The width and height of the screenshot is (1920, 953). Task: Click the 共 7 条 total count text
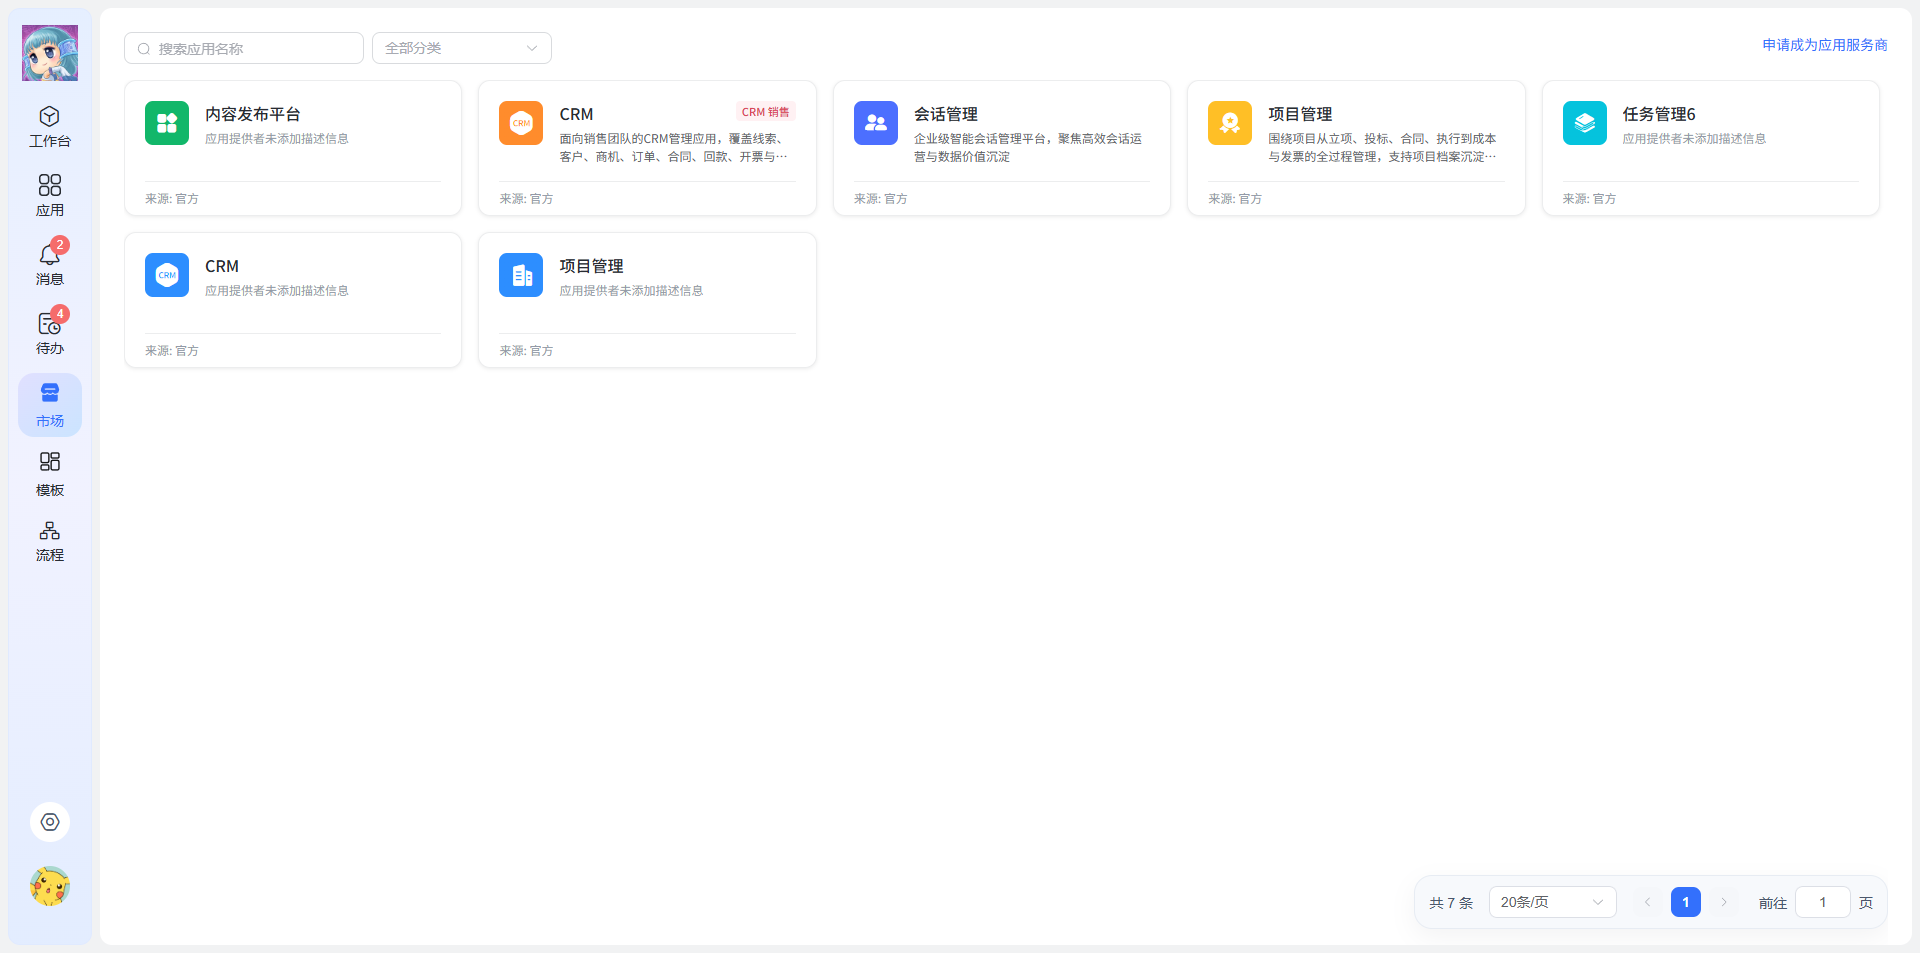click(x=1451, y=903)
